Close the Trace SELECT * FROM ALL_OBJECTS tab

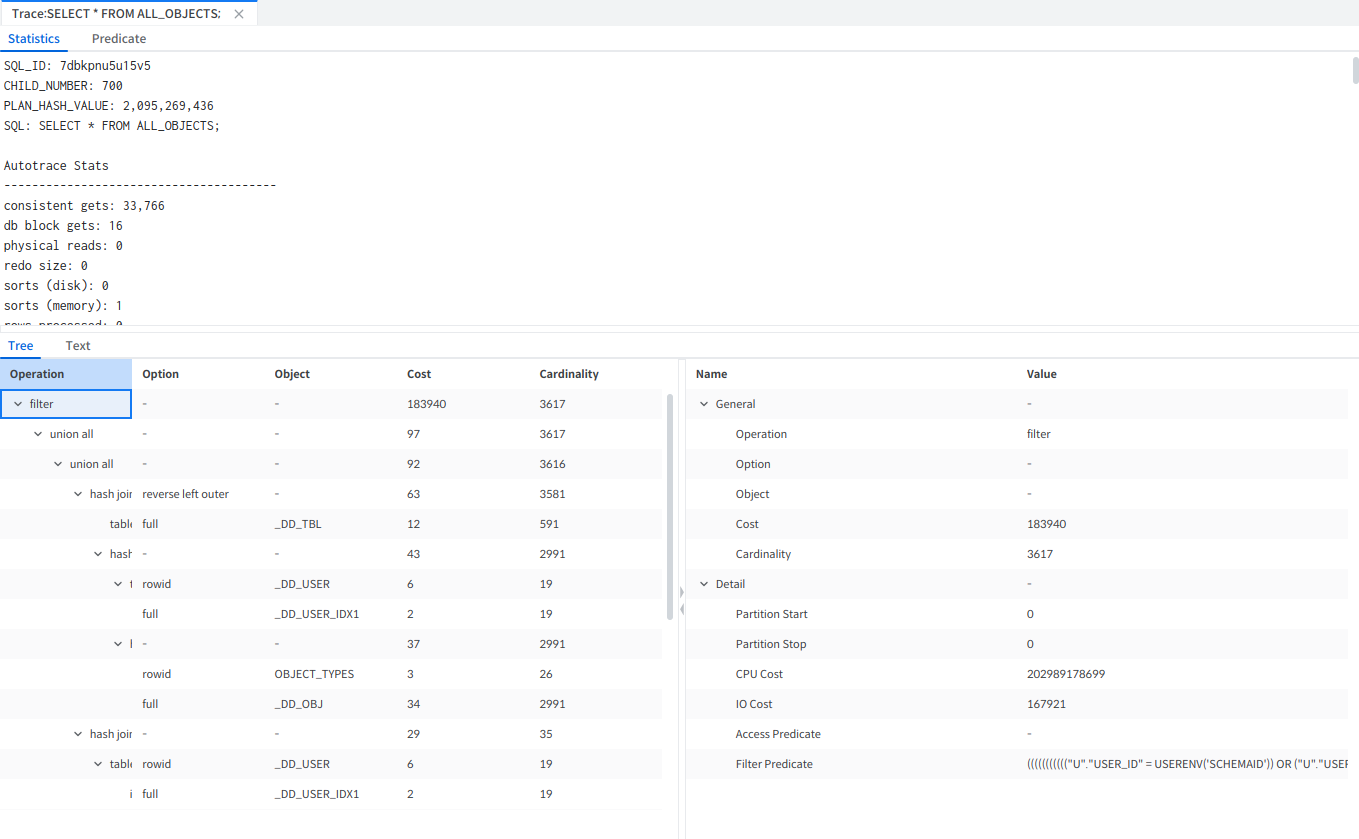[238, 14]
